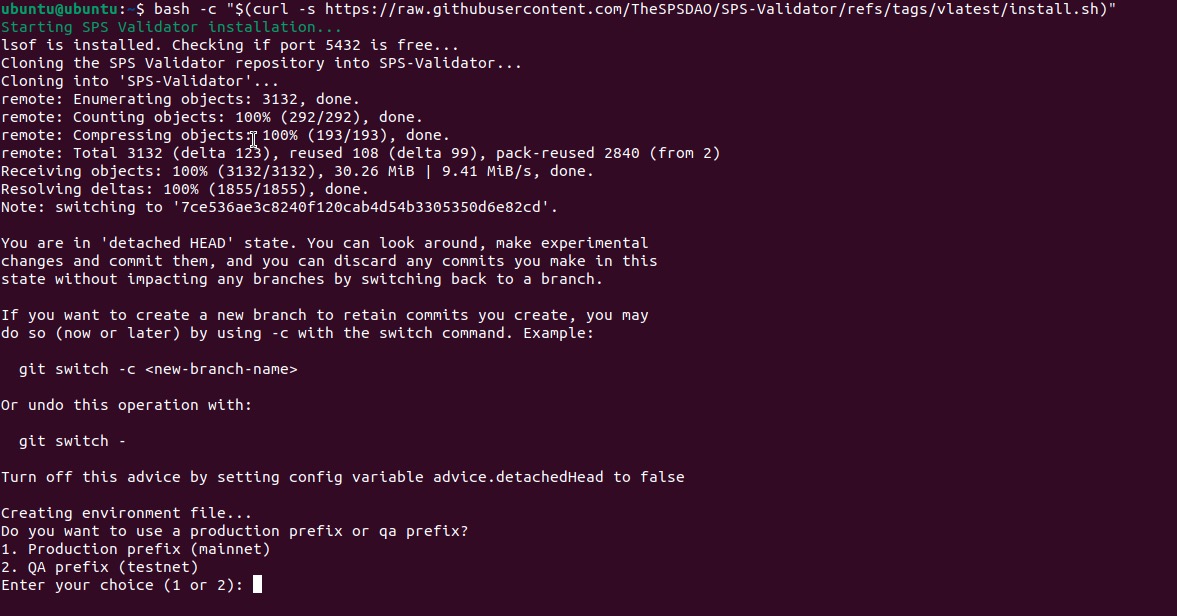Click the "remote: Counting objects: 100%" line
The height and width of the screenshot is (616, 1177).
click(212, 117)
